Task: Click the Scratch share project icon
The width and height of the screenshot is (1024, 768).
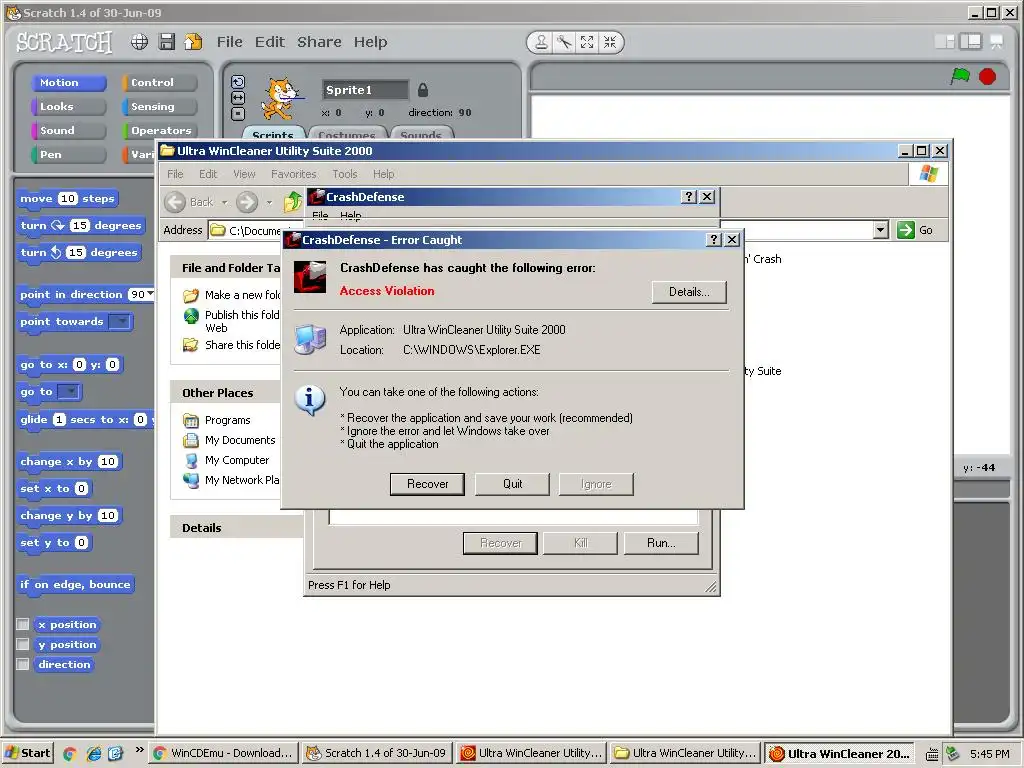Action: click(x=193, y=42)
